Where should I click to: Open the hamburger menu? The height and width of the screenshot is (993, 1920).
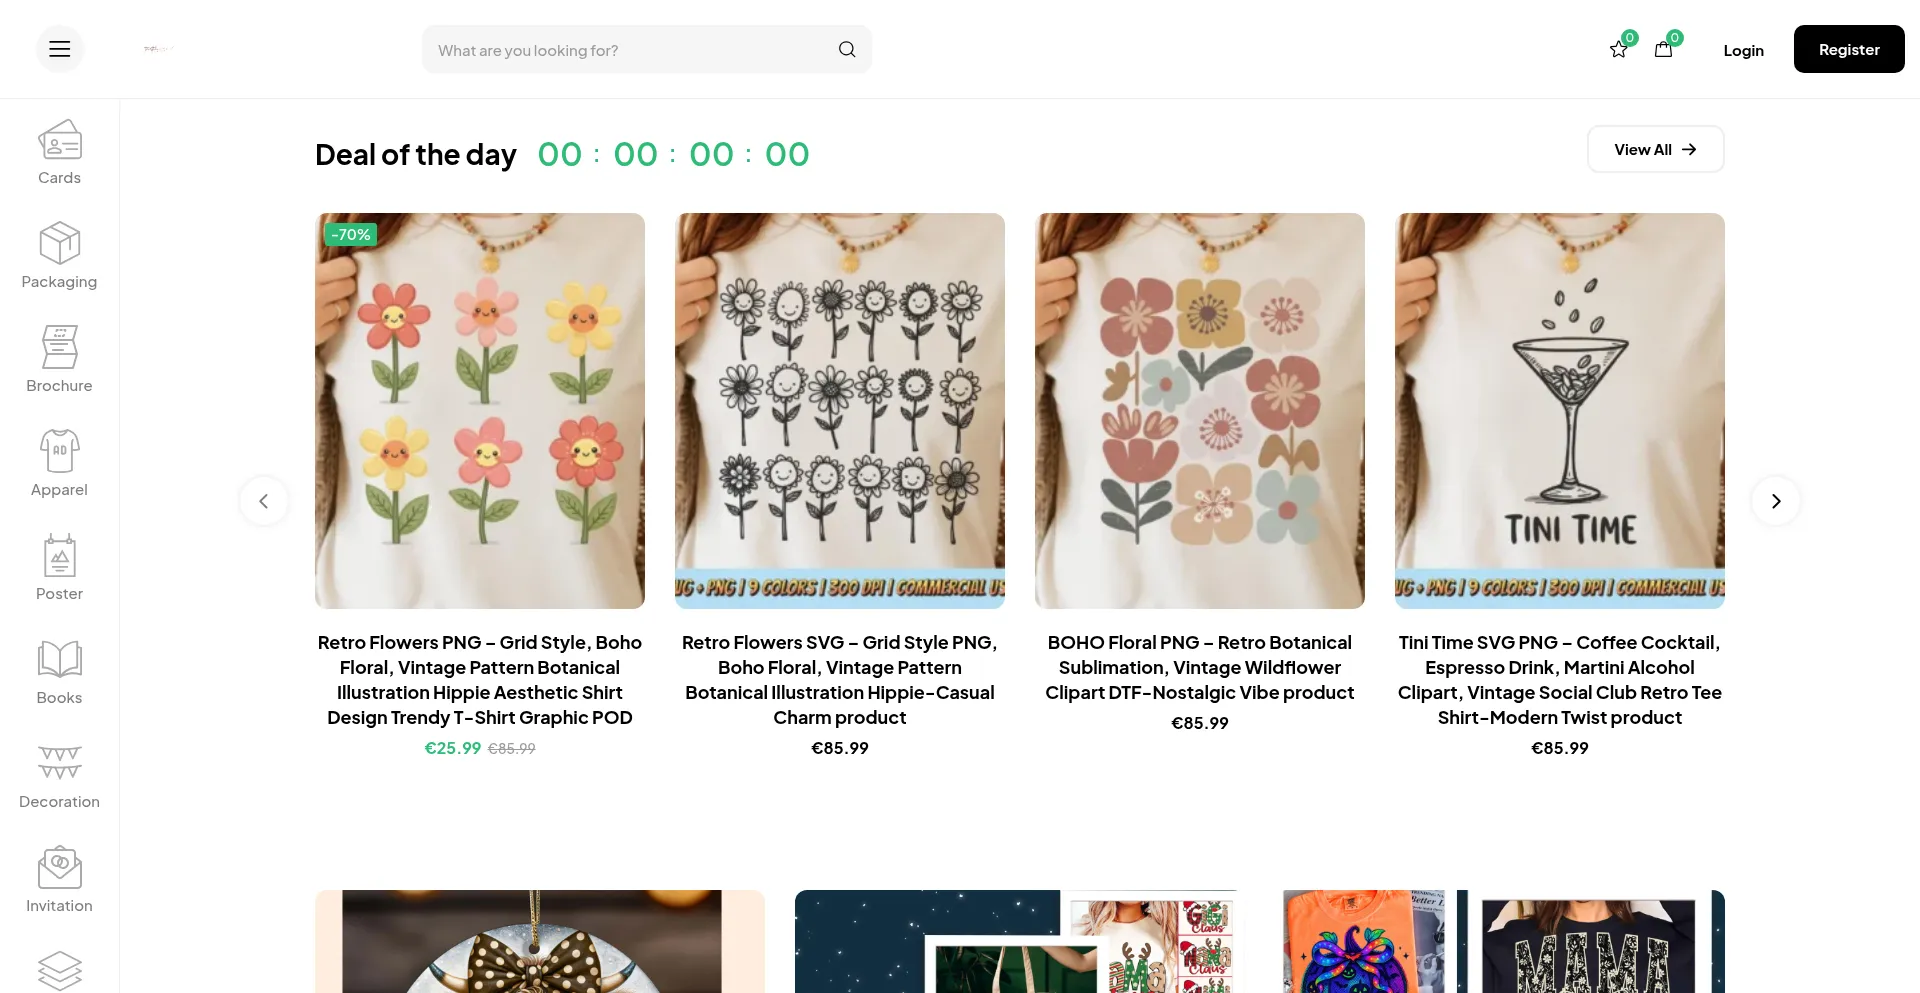(x=60, y=49)
